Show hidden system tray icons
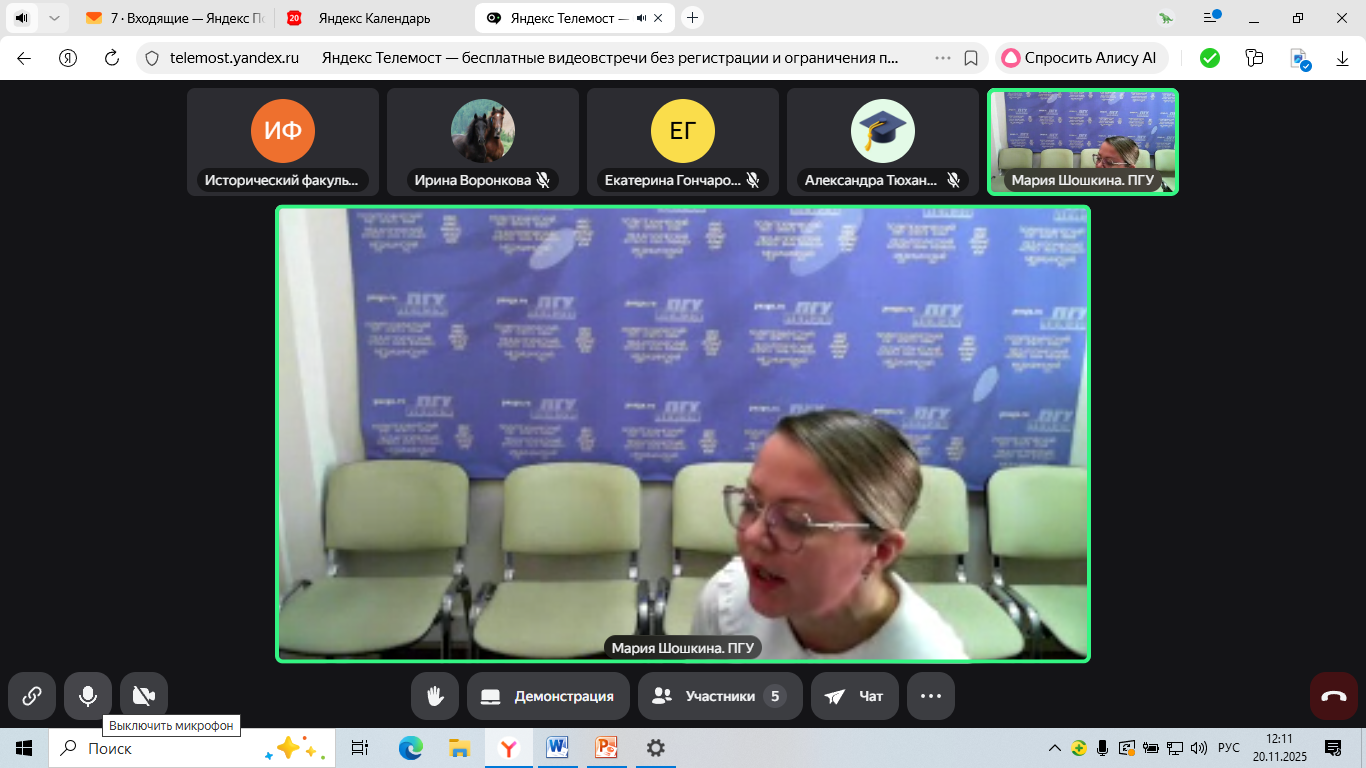1366x768 pixels. [x=1054, y=748]
